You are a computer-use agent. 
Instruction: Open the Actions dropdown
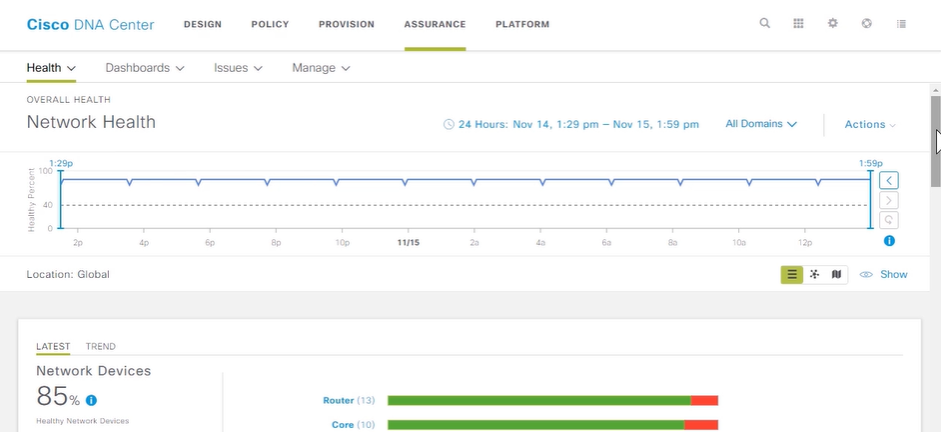pos(870,125)
